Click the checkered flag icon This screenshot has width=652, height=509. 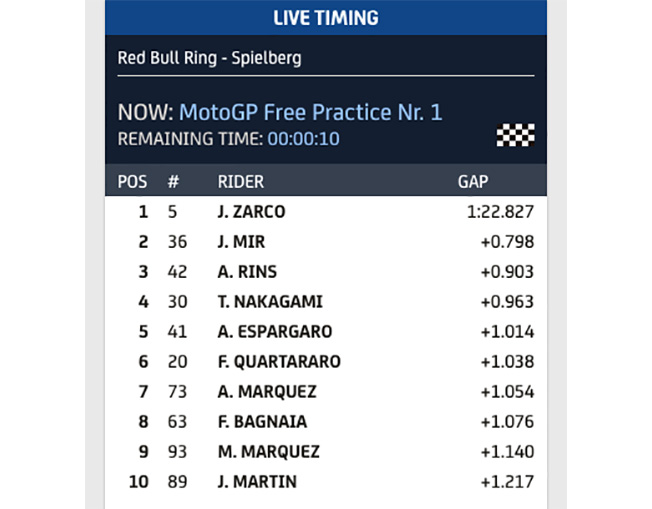[x=516, y=135]
